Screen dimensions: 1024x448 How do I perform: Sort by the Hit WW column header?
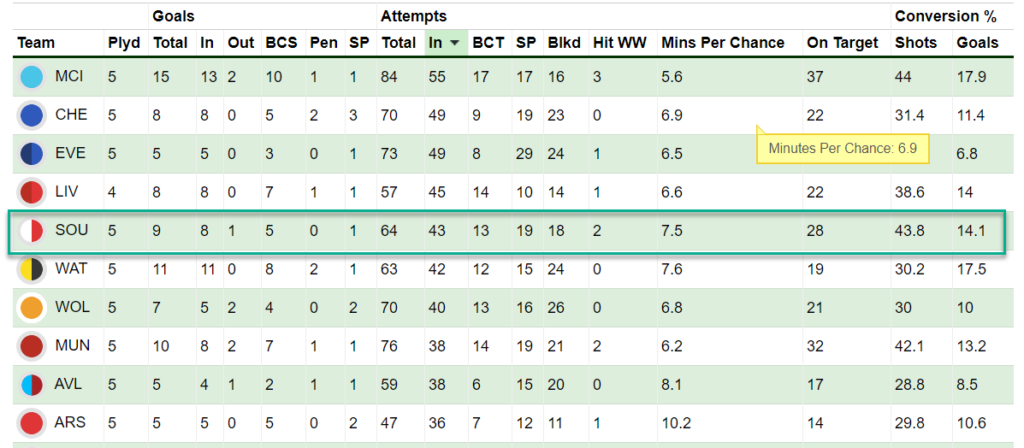coord(619,43)
